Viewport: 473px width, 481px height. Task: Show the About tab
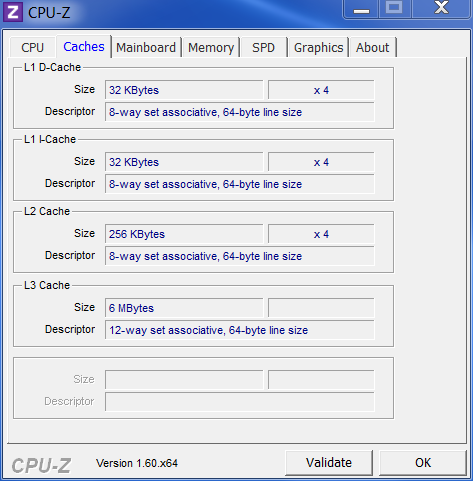click(372, 47)
